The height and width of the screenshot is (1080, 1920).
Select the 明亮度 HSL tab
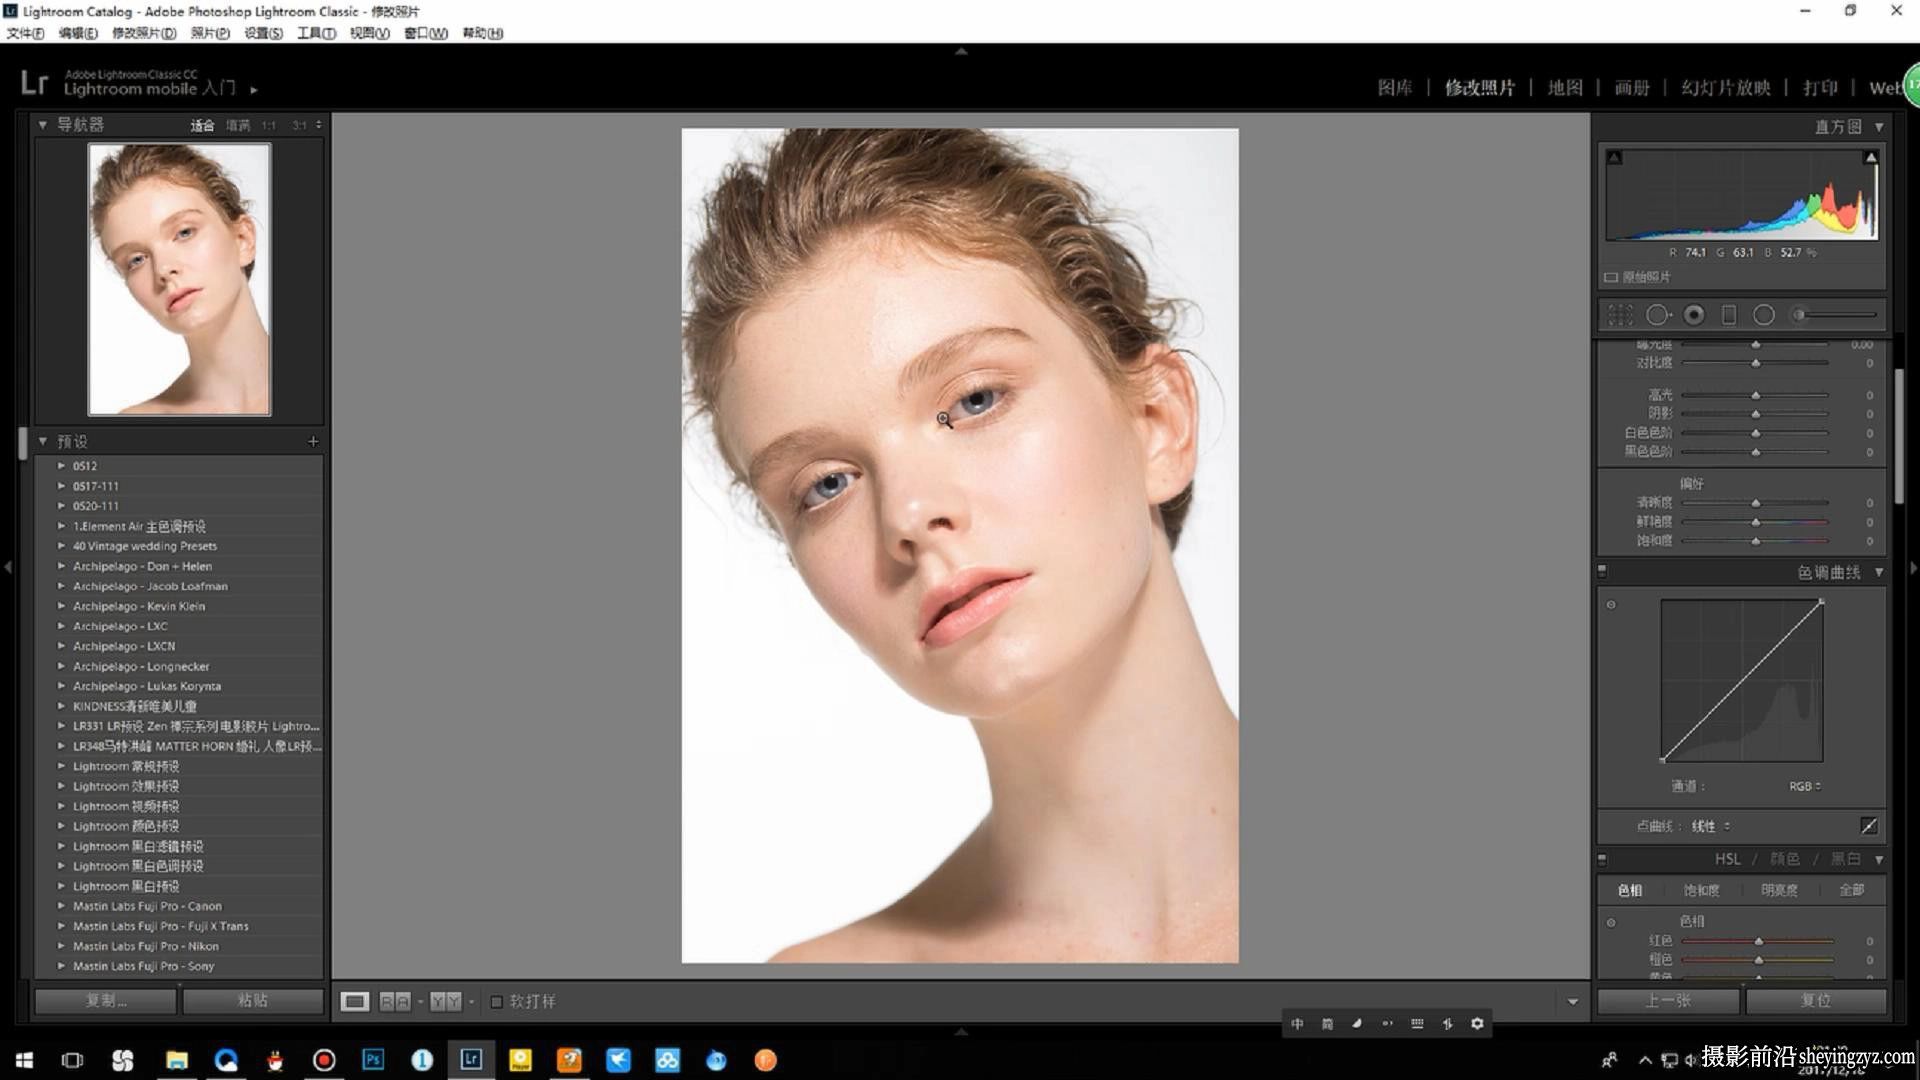(x=1779, y=890)
